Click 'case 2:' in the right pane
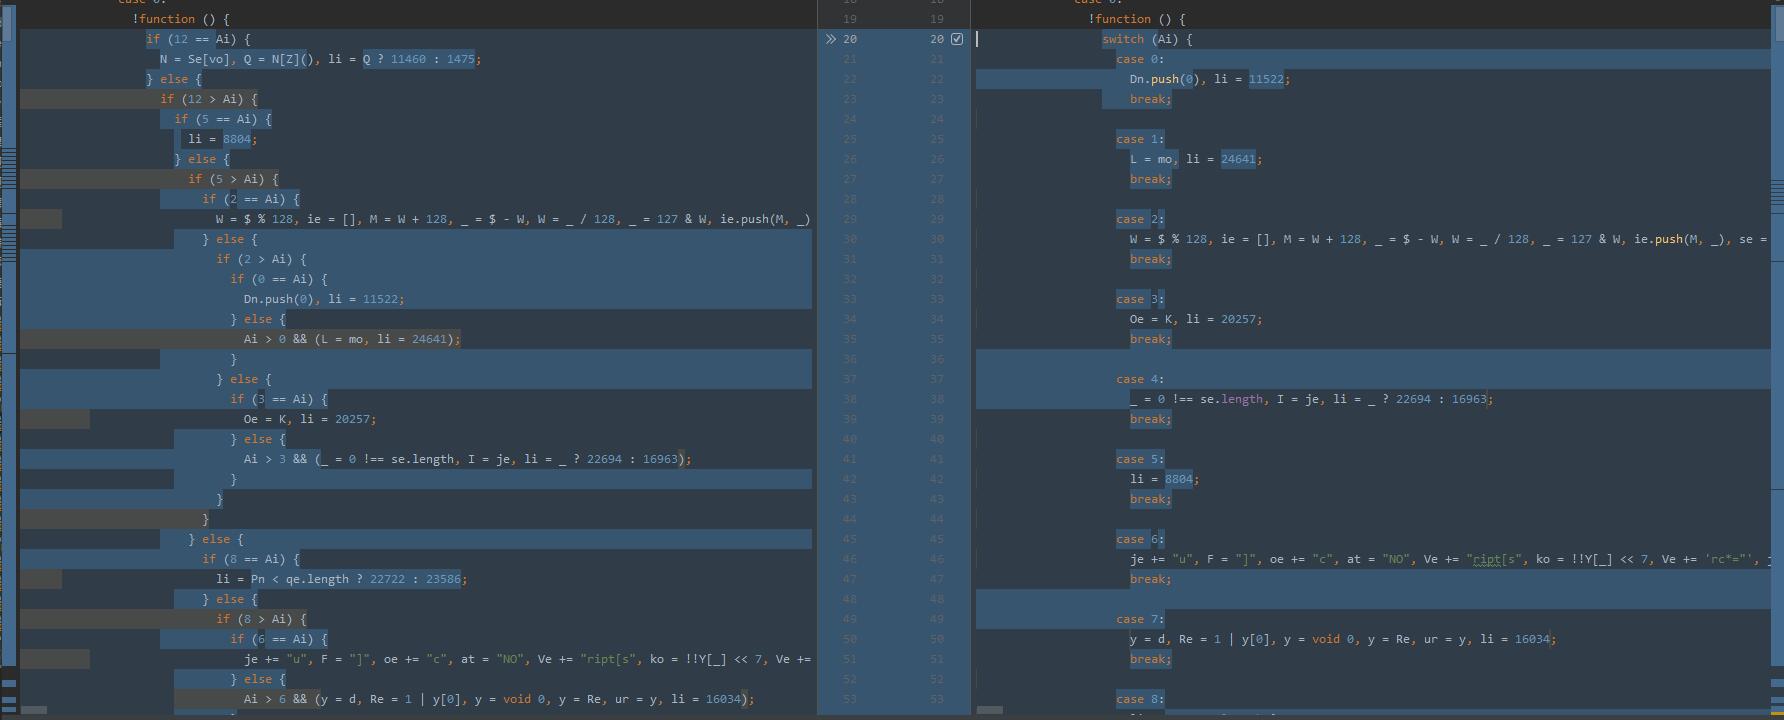This screenshot has width=1784, height=720. click(x=1140, y=219)
